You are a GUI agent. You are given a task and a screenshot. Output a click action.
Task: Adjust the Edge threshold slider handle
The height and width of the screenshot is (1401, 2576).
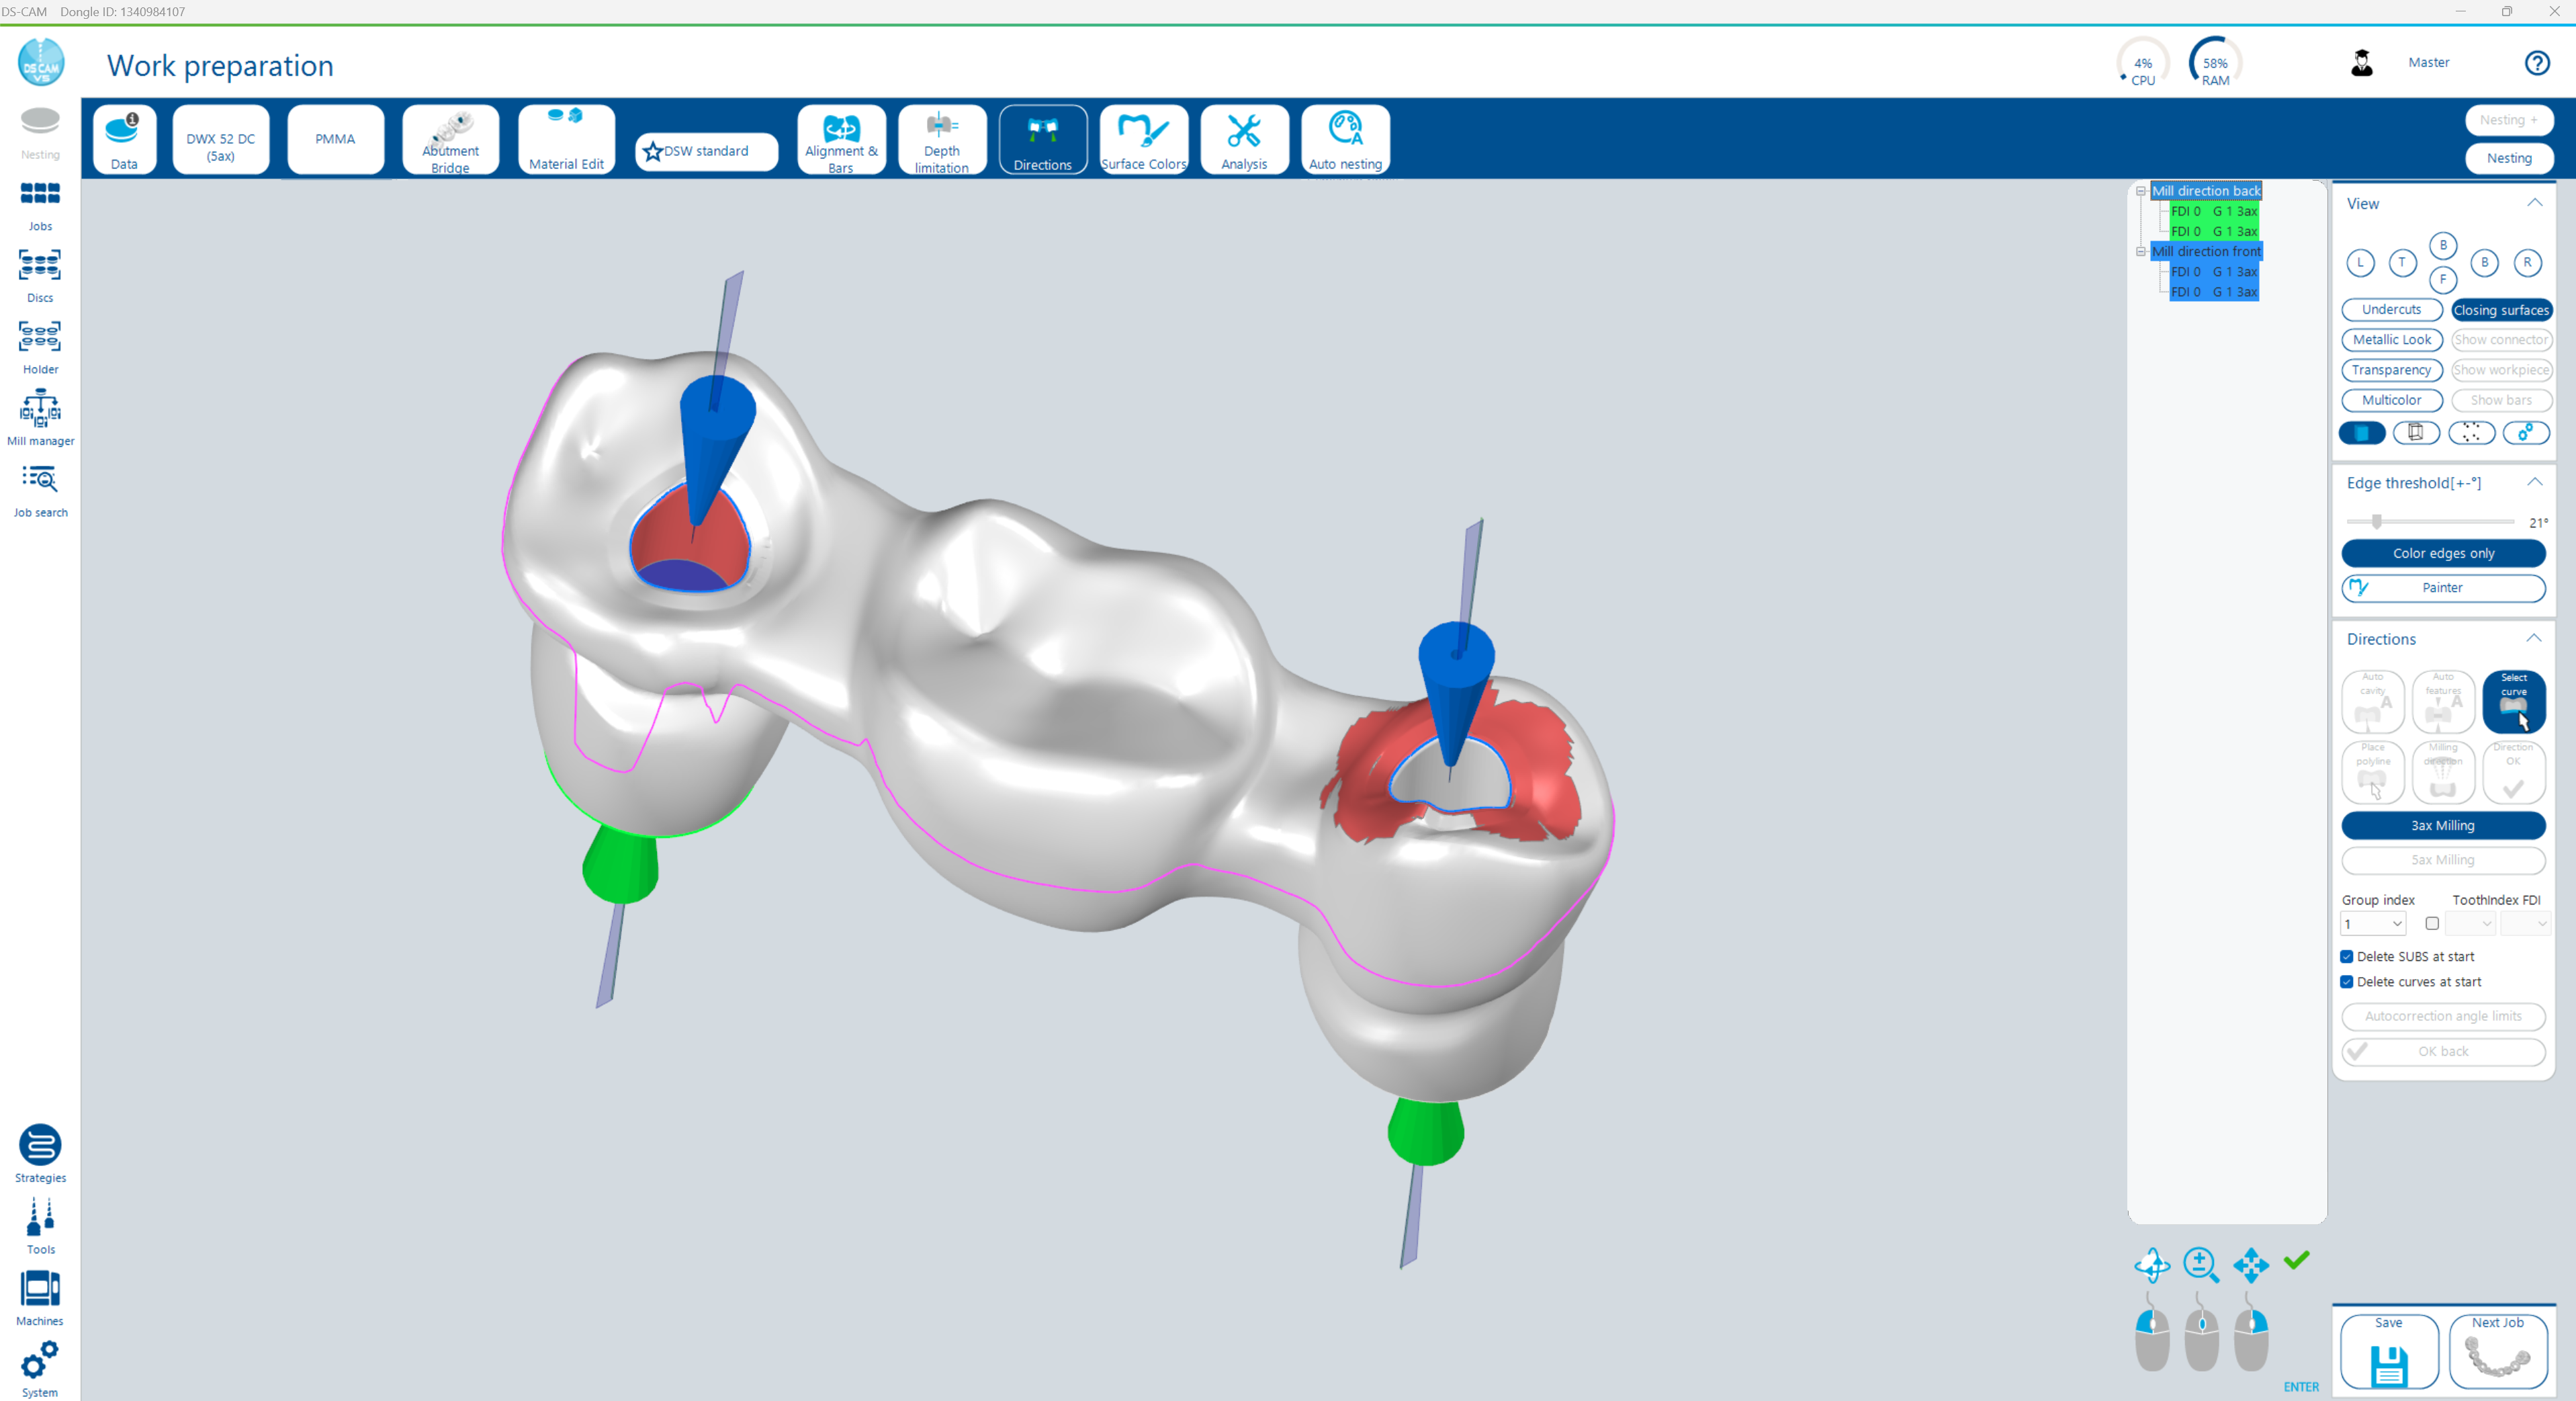pos(2377,521)
